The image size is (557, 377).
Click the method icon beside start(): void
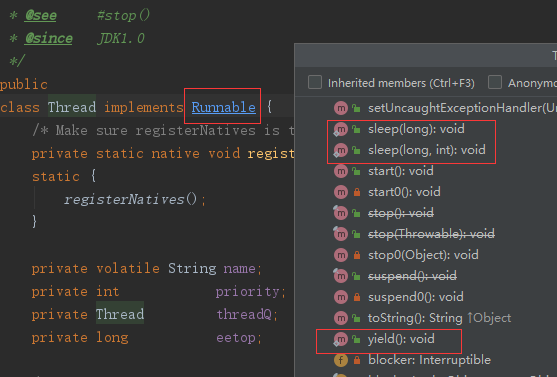pyautogui.click(x=341, y=171)
